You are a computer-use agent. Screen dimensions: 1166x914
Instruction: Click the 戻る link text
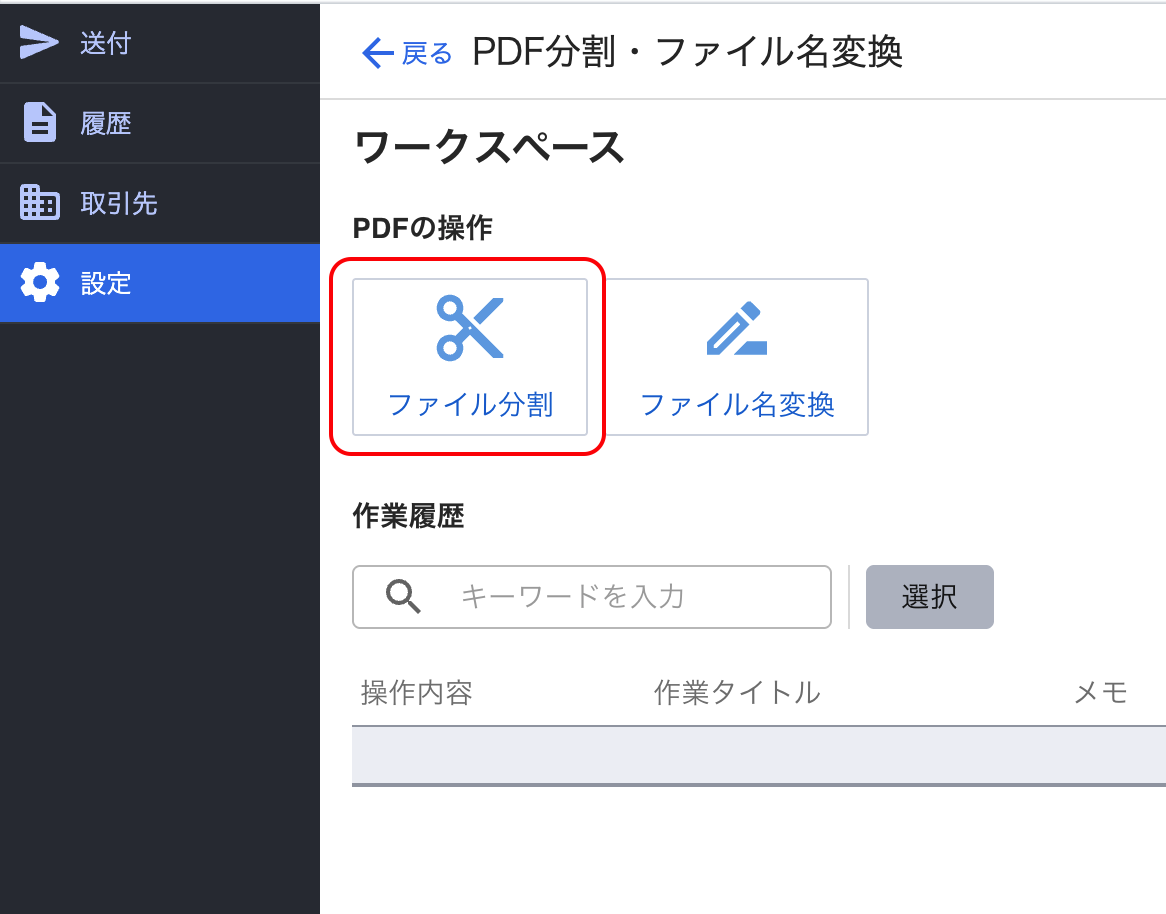[427, 53]
